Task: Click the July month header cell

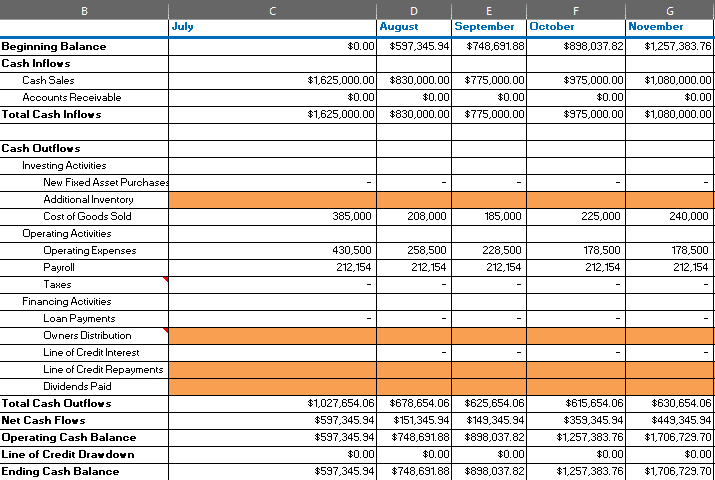Action: tap(272, 27)
